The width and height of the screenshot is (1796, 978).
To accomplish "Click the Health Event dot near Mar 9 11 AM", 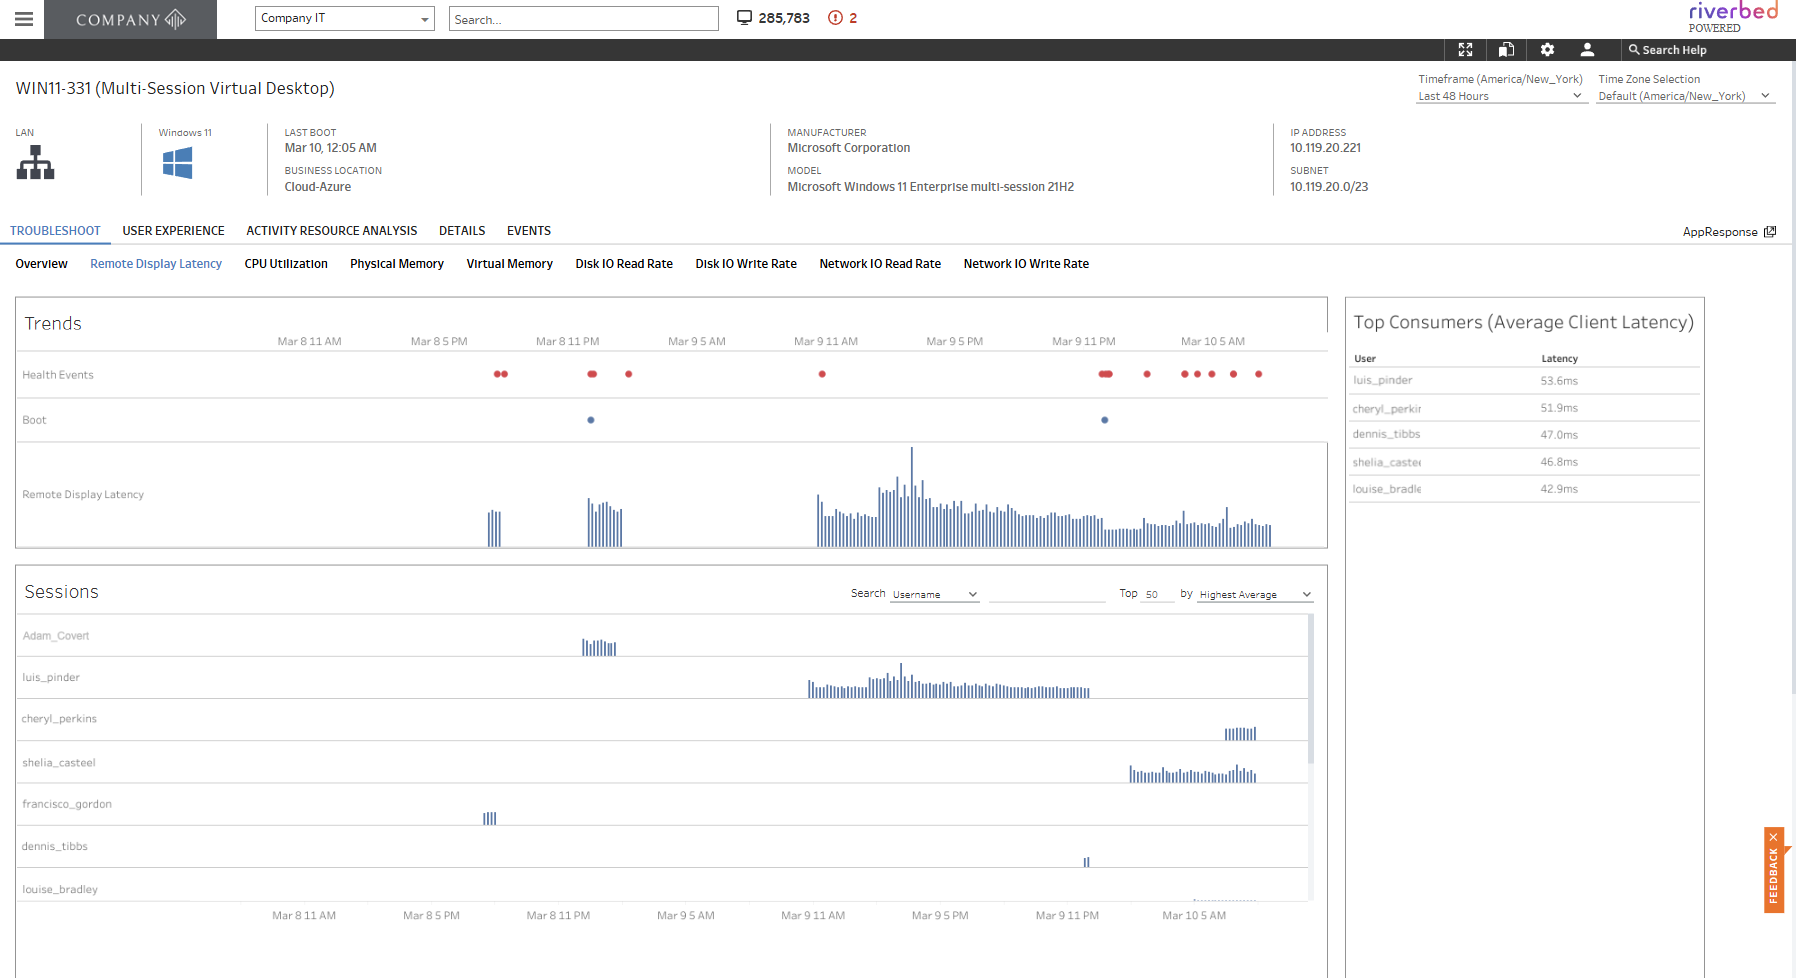I will point(822,374).
